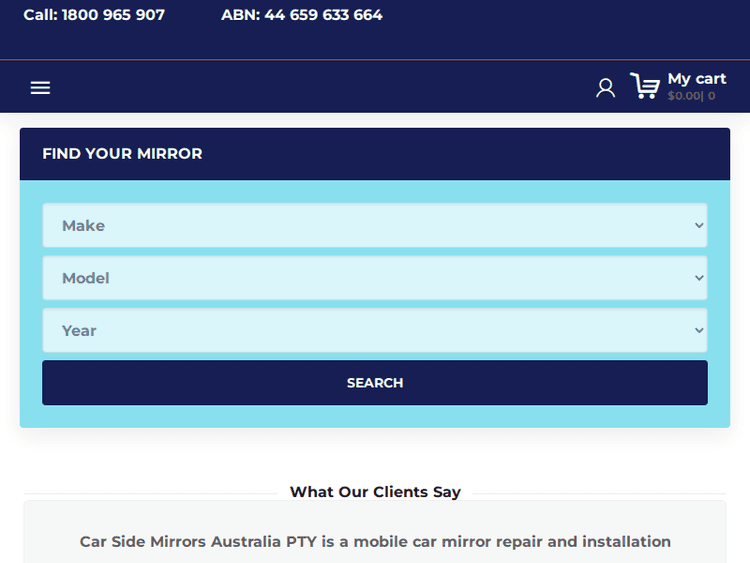Open the hamburger navigation menu

(x=40, y=88)
